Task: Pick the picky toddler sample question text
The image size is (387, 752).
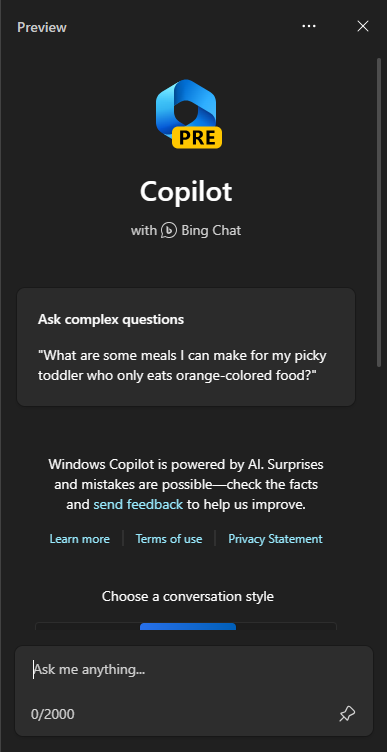Action: click(x=182, y=365)
